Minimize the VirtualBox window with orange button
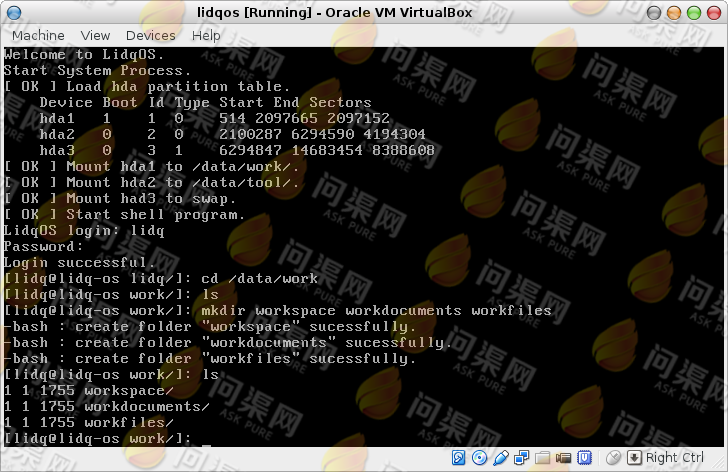The image size is (728, 472). pyautogui.click(x=674, y=13)
